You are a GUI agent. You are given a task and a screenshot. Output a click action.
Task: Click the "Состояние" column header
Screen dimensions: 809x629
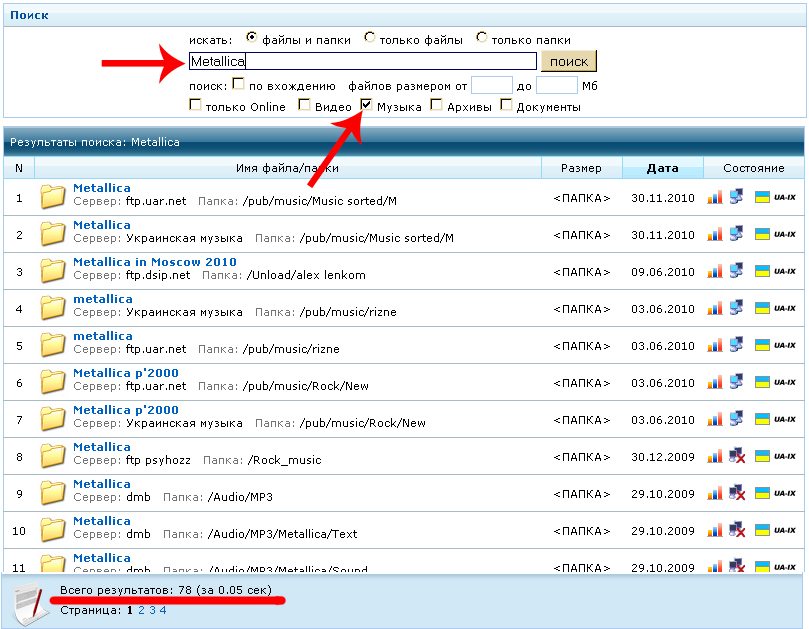pyautogui.click(x=753, y=168)
